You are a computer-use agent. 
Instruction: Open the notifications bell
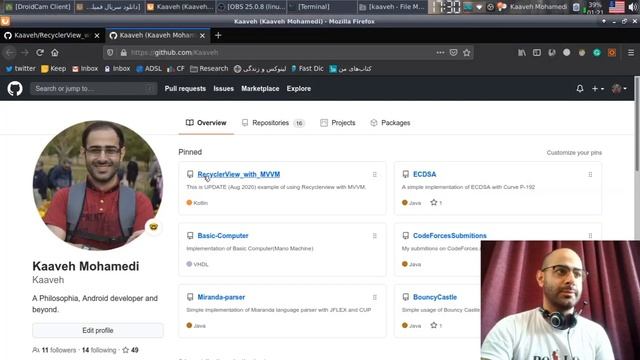(580, 89)
